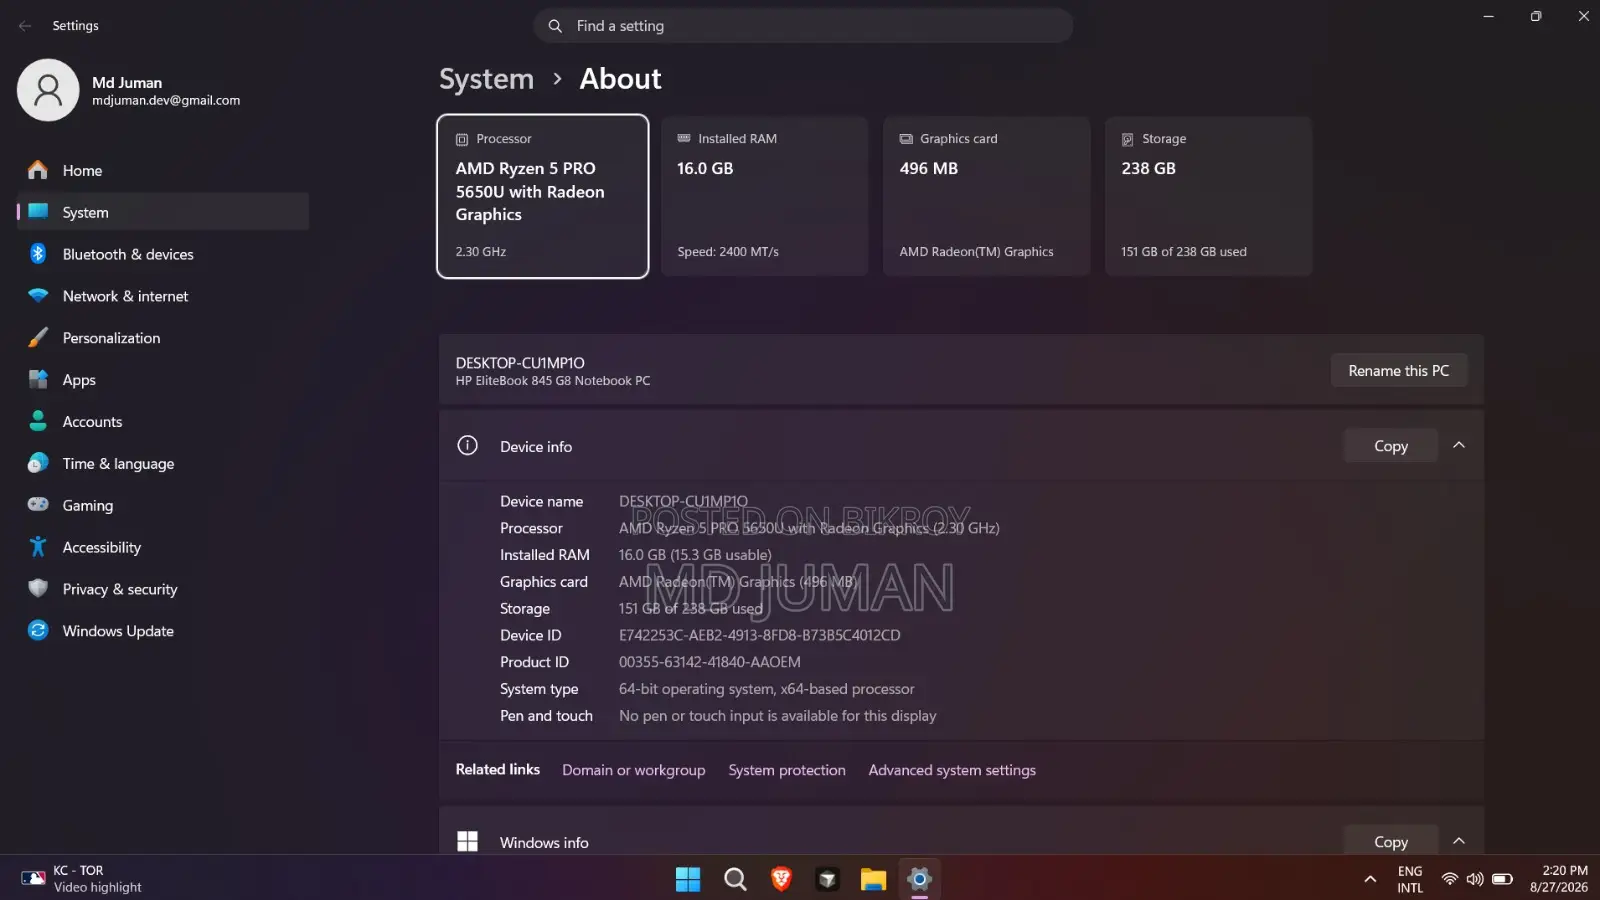Collapse the Windows info section chevron
Viewport: 1600px width, 900px height.
[1459, 841]
